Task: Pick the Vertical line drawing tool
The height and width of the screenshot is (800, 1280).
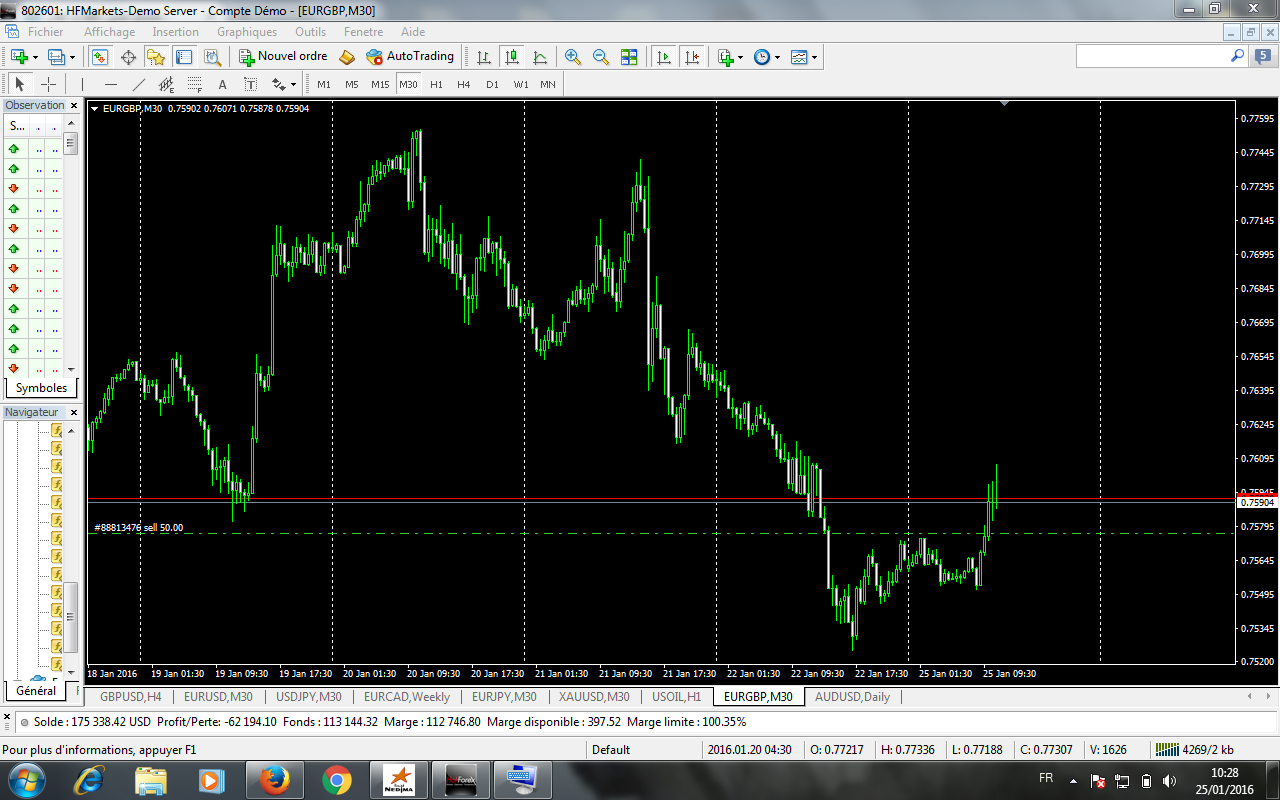Action: tap(83, 84)
